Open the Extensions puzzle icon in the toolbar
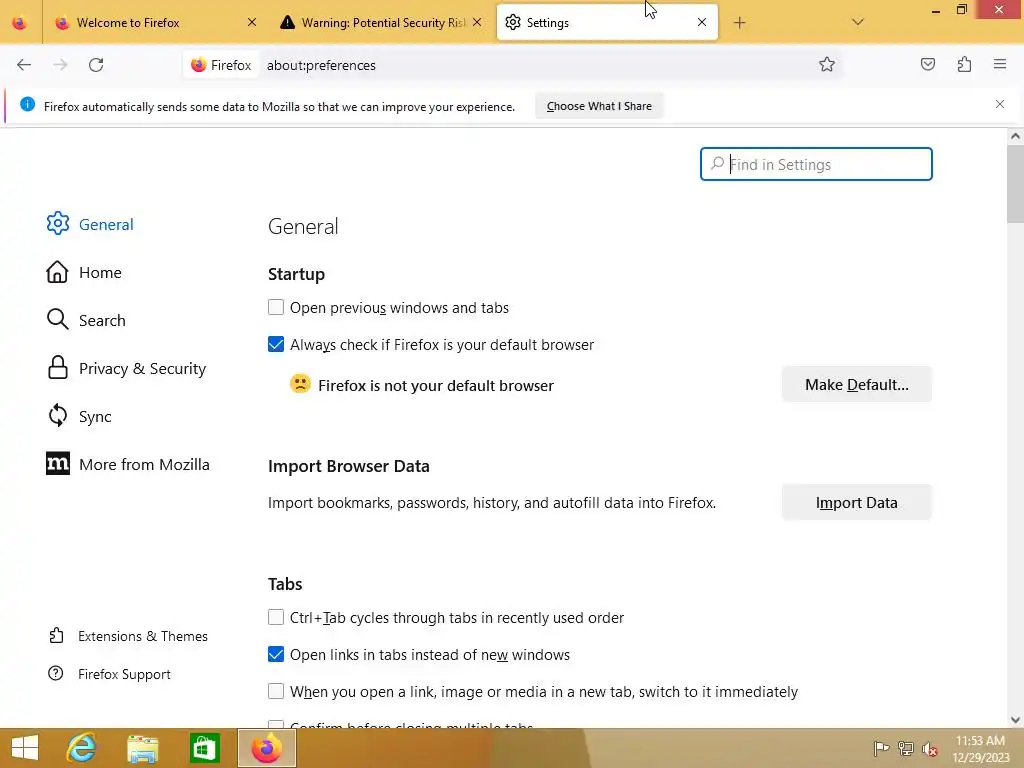This screenshot has width=1024, height=768. coord(964,64)
